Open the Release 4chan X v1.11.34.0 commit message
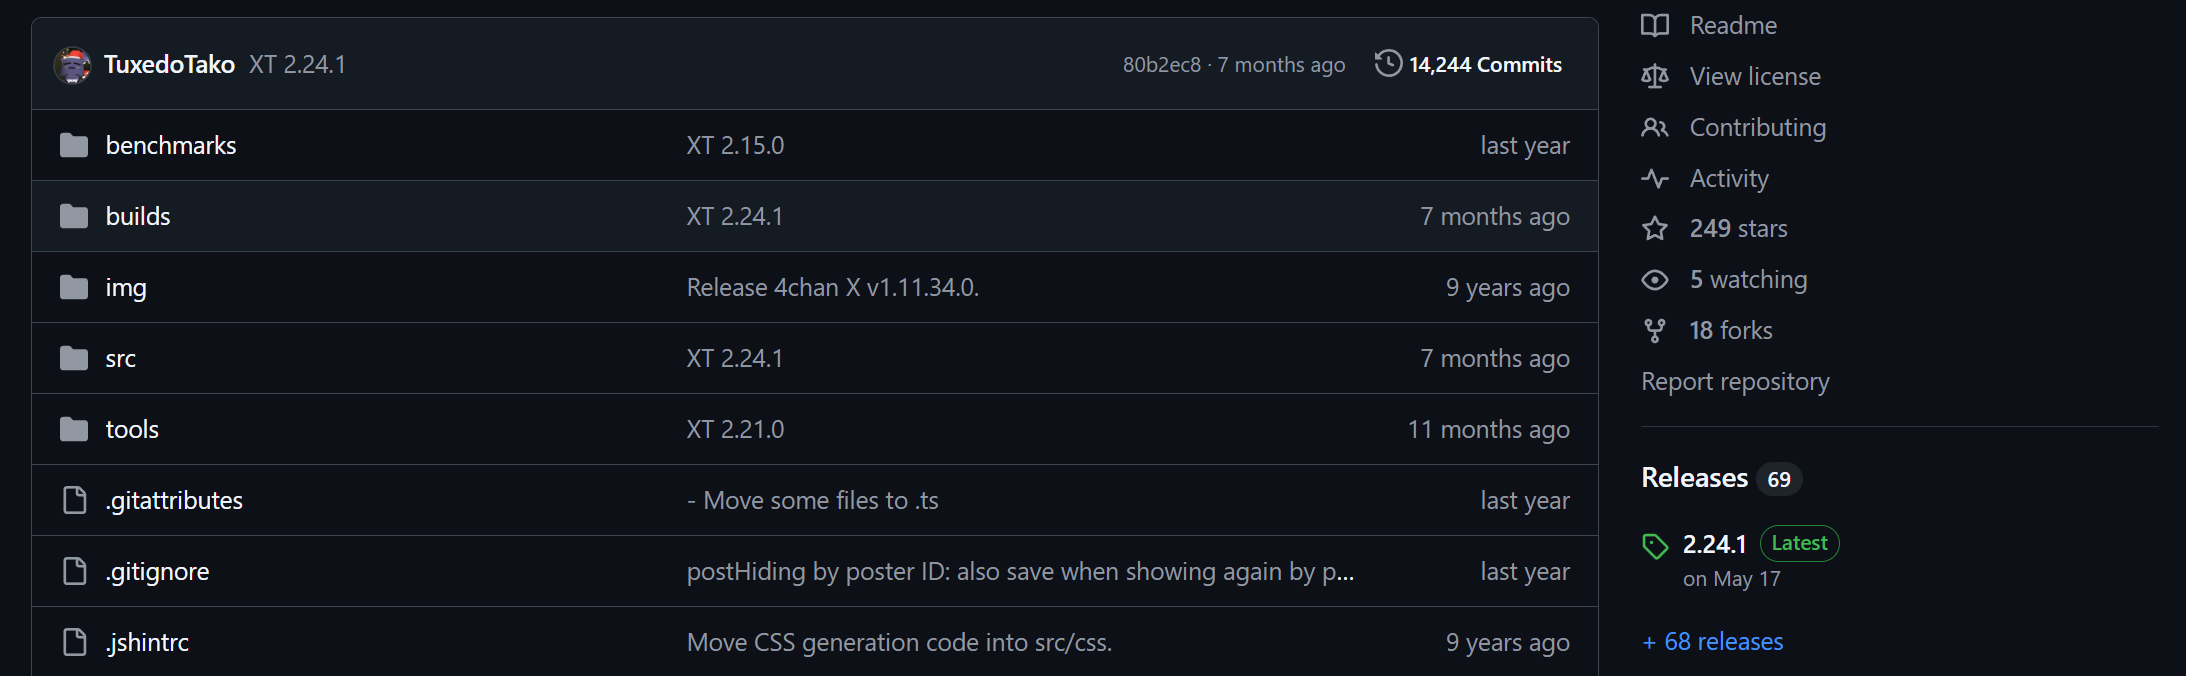This screenshot has width=2186, height=676. pos(832,288)
